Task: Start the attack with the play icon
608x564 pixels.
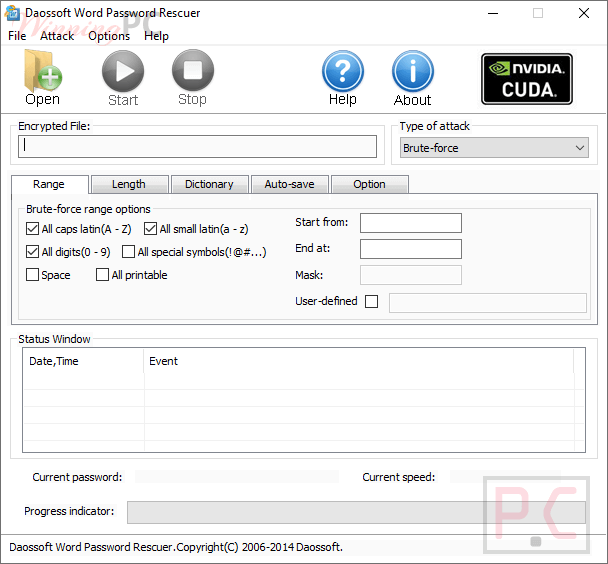Action: point(123,71)
